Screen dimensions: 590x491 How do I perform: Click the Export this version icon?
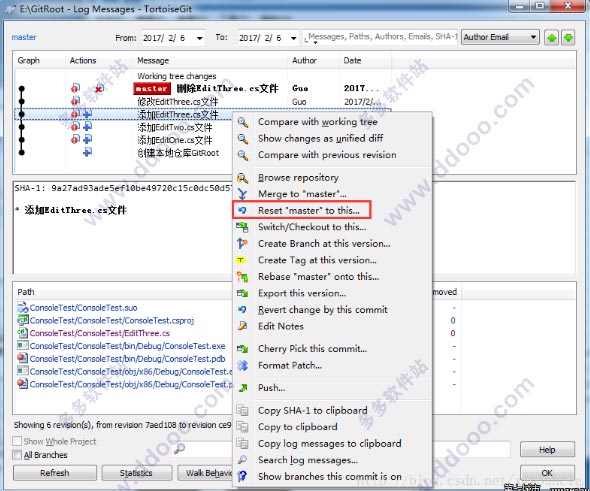pos(243,293)
